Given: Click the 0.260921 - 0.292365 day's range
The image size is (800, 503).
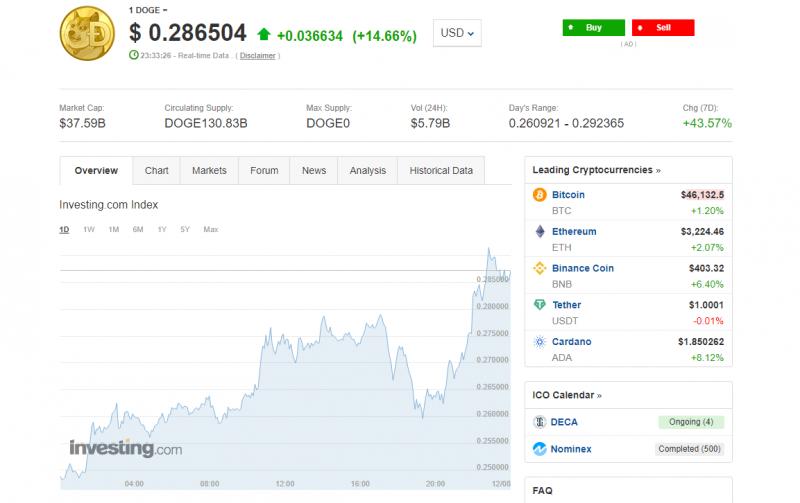Looking at the screenshot, I should click(x=566, y=123).
